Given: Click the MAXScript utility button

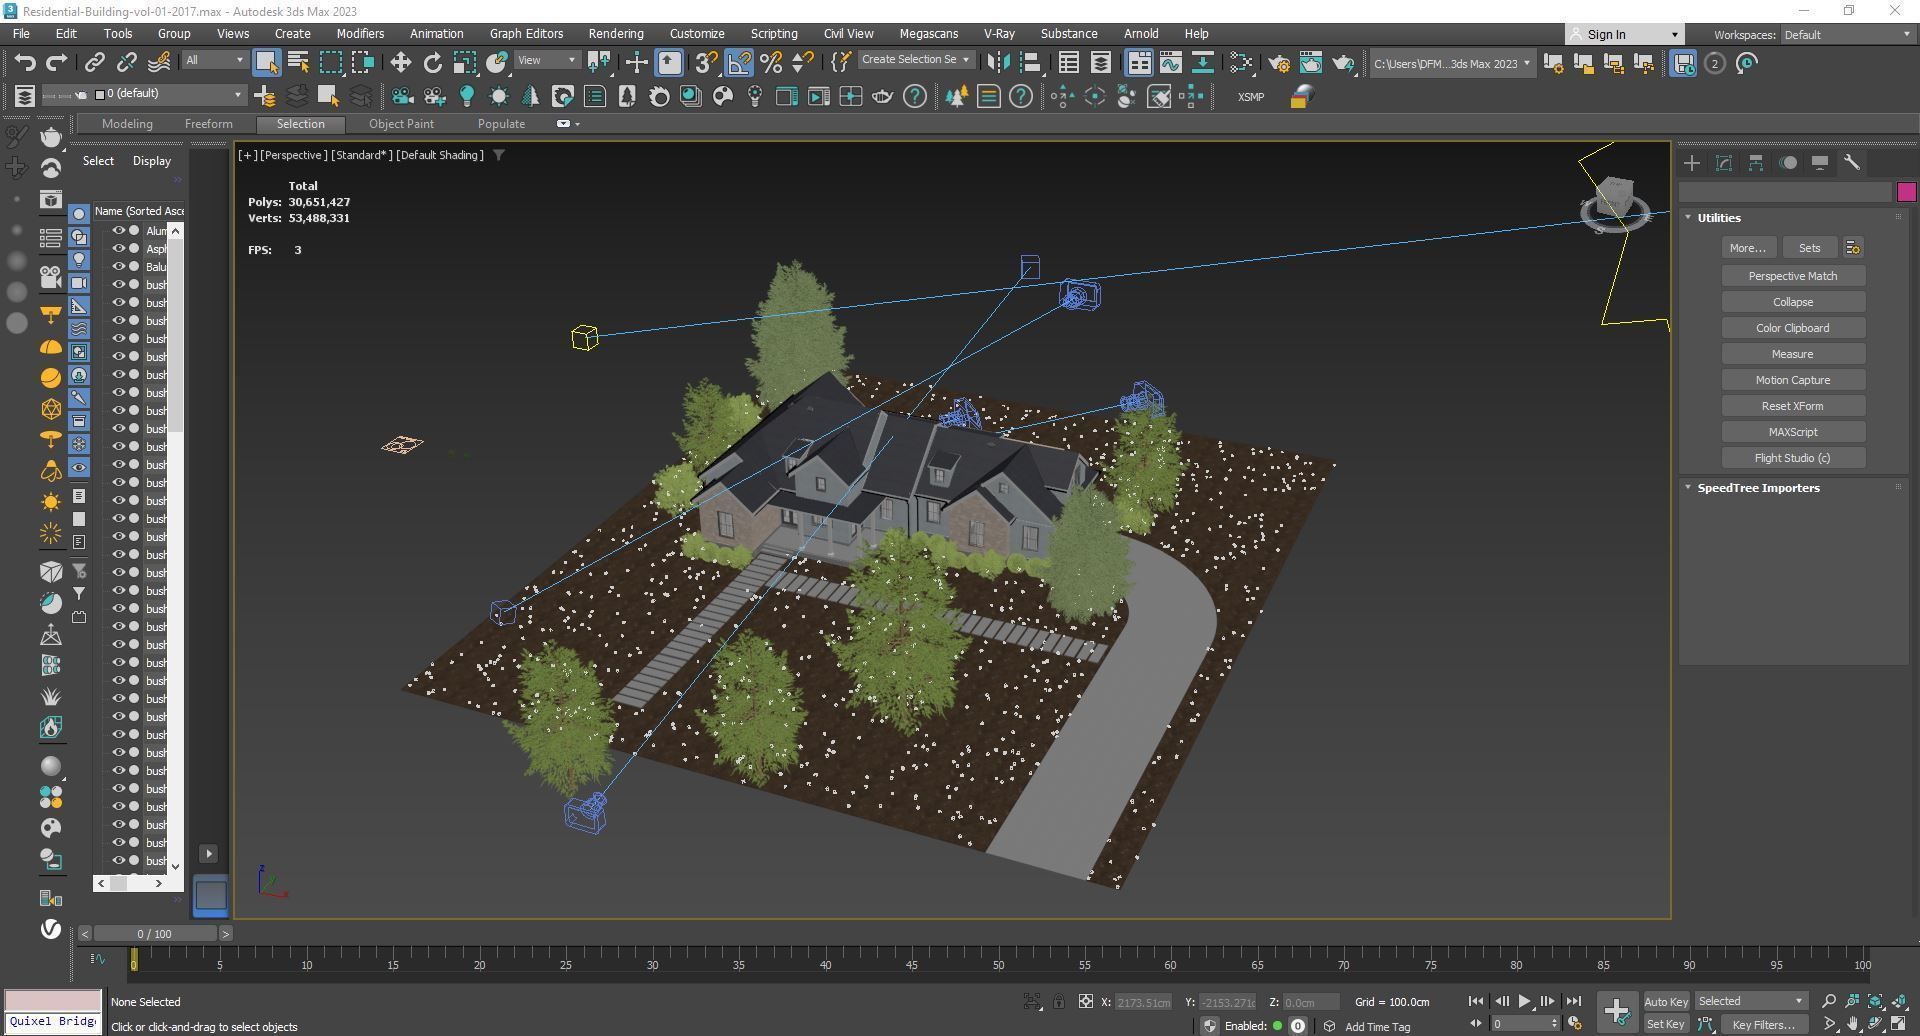Looking at the screenshot, I should (1793, 432).
